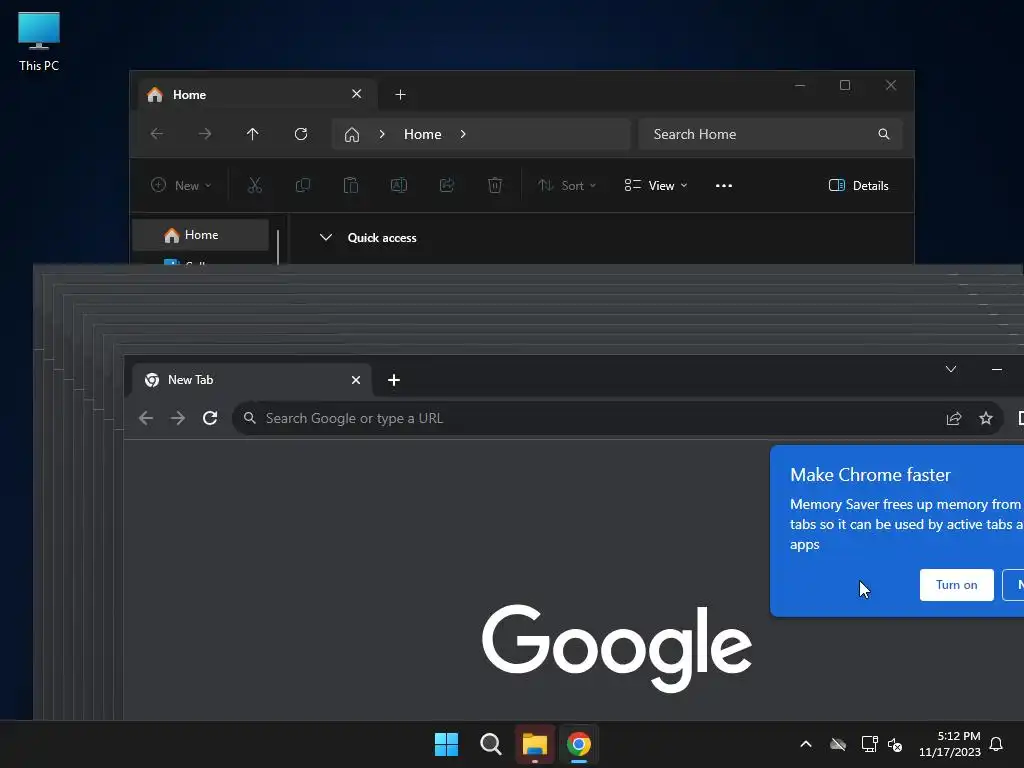Click chevron before Home breadcrumb
1024x768 pixels.
(x=382, y=134)
